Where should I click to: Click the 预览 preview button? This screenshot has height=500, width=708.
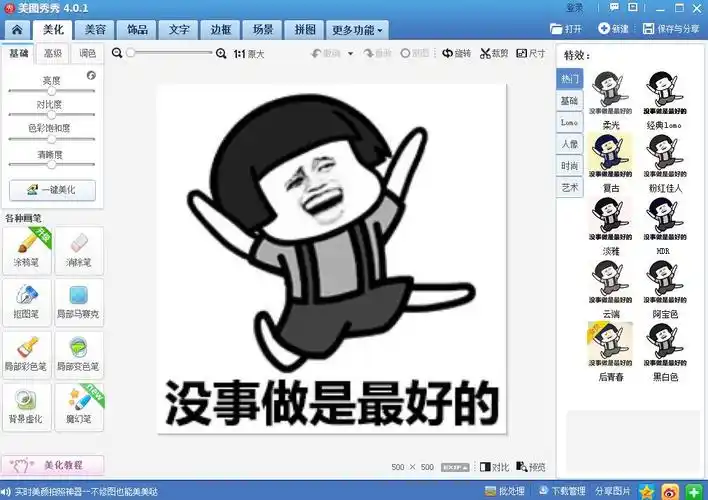(x=531, y=467)
